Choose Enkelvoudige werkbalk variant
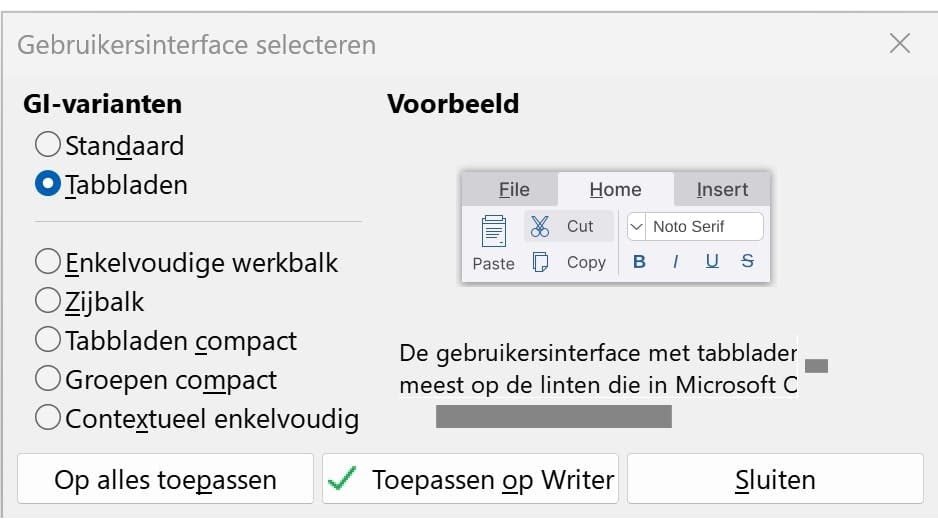Screen dimensions: 938x528 pyautogui.click(x=48, y=262)
